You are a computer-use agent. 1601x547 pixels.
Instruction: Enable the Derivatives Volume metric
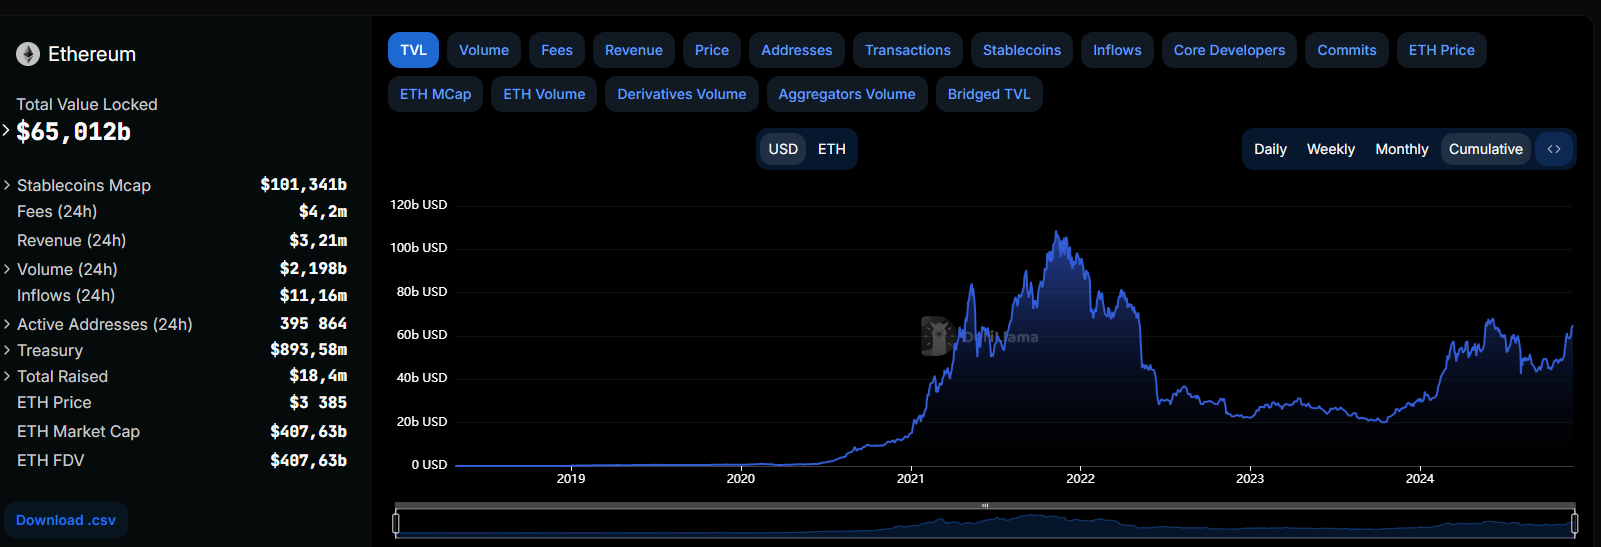tap(682, 94)
